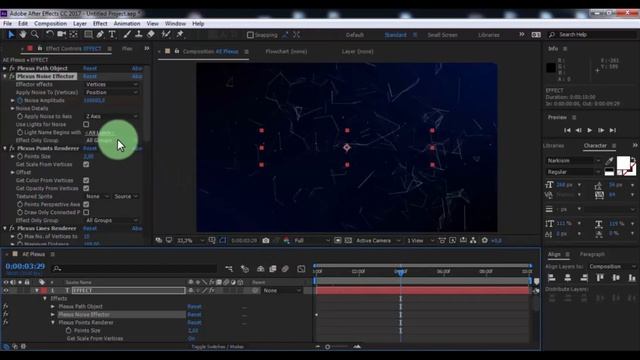This screenshot has height=360, width=640.
Task: Toggle Plexus Noise Effector fx switch
Action: (12, 76)
